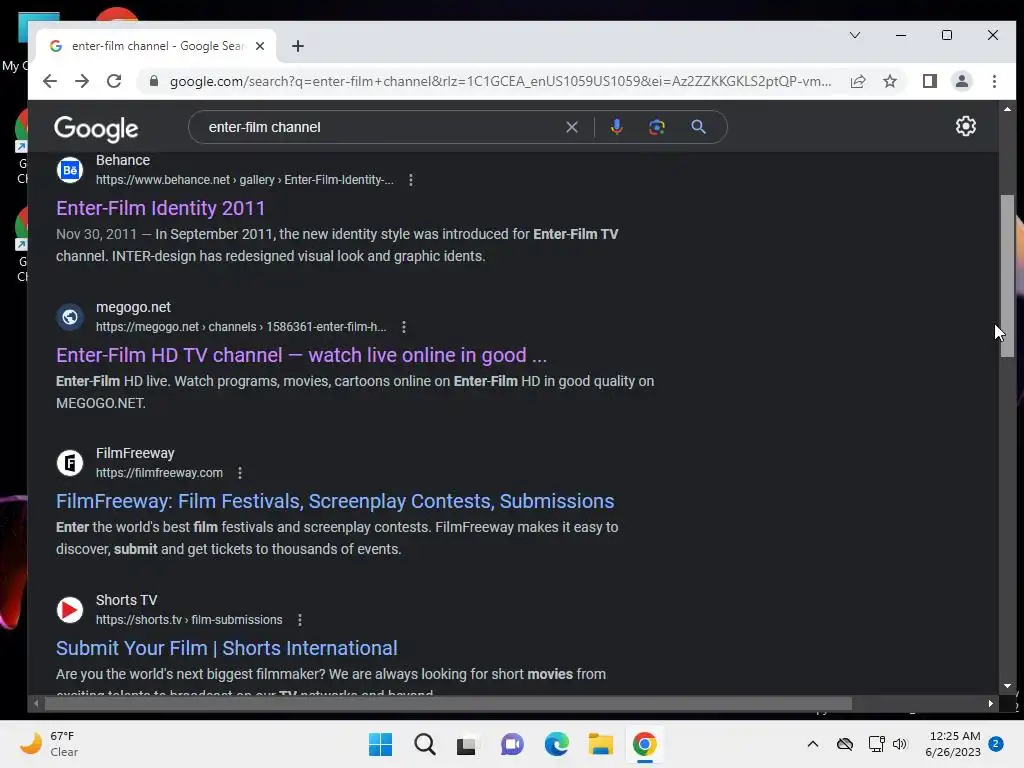Clear the Google search box text
The width and height of the screenshot is (1024, 768).
(571, 127)
